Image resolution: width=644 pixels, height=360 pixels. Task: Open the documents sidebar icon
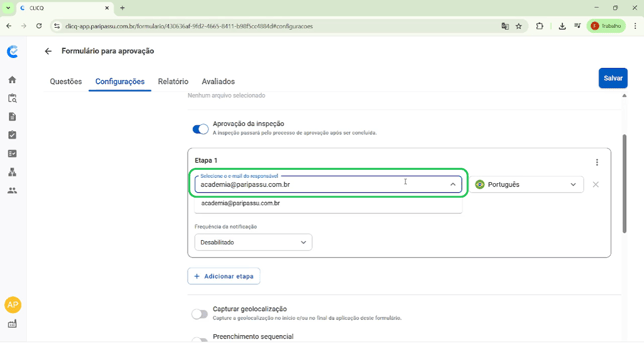12,117
